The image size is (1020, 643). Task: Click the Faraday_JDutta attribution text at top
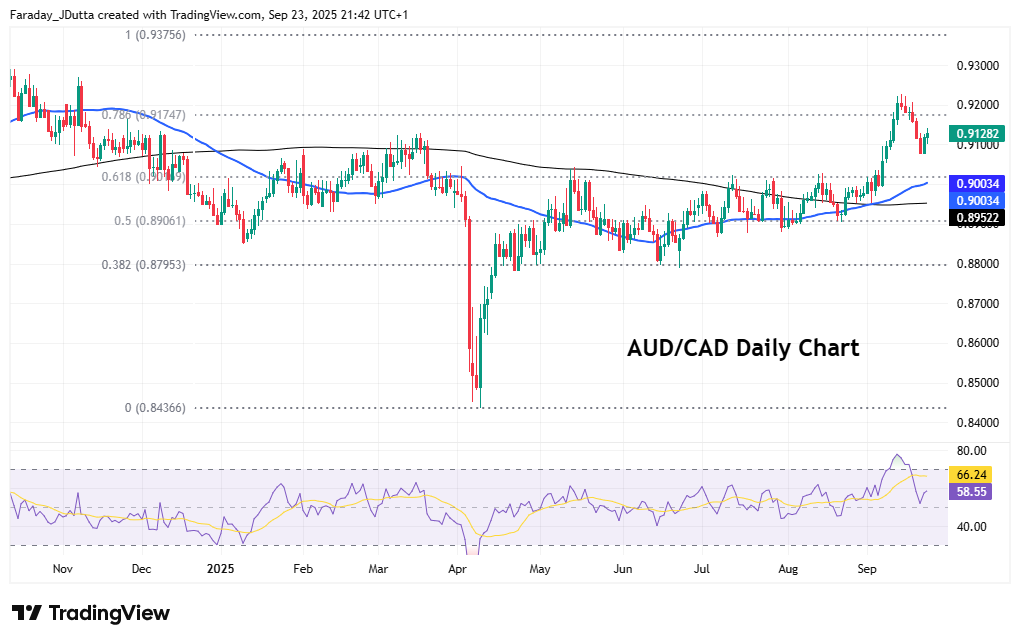pyautogui.click(x=57, y=15)
